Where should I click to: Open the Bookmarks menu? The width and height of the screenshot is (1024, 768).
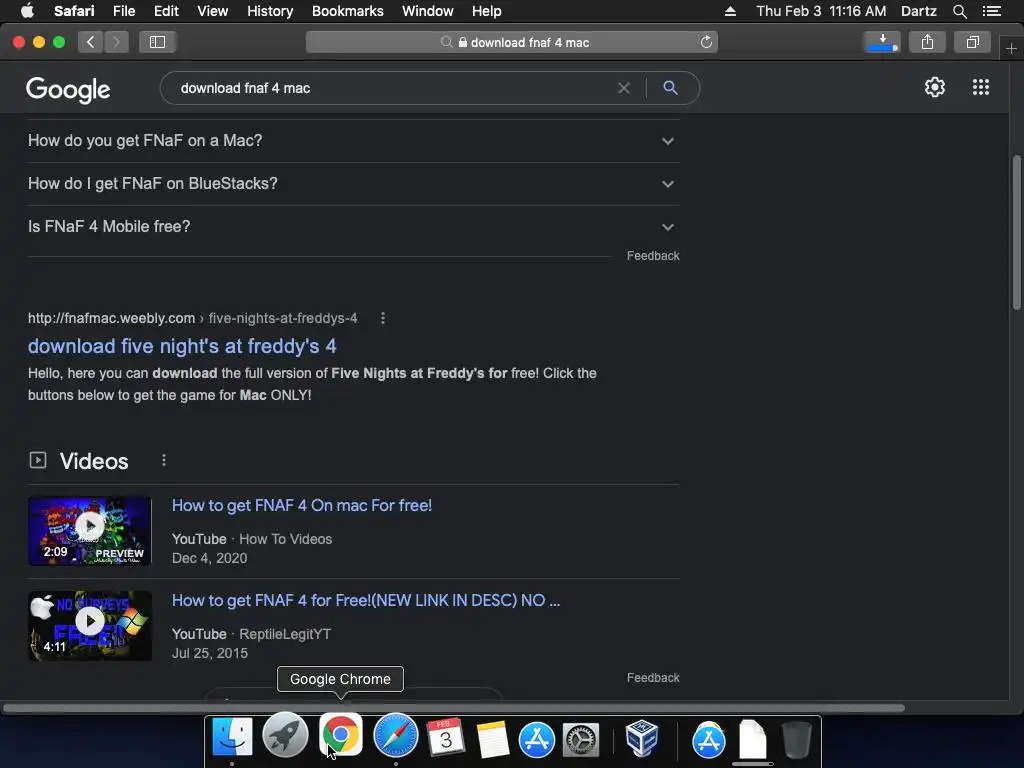pos(347,11)
